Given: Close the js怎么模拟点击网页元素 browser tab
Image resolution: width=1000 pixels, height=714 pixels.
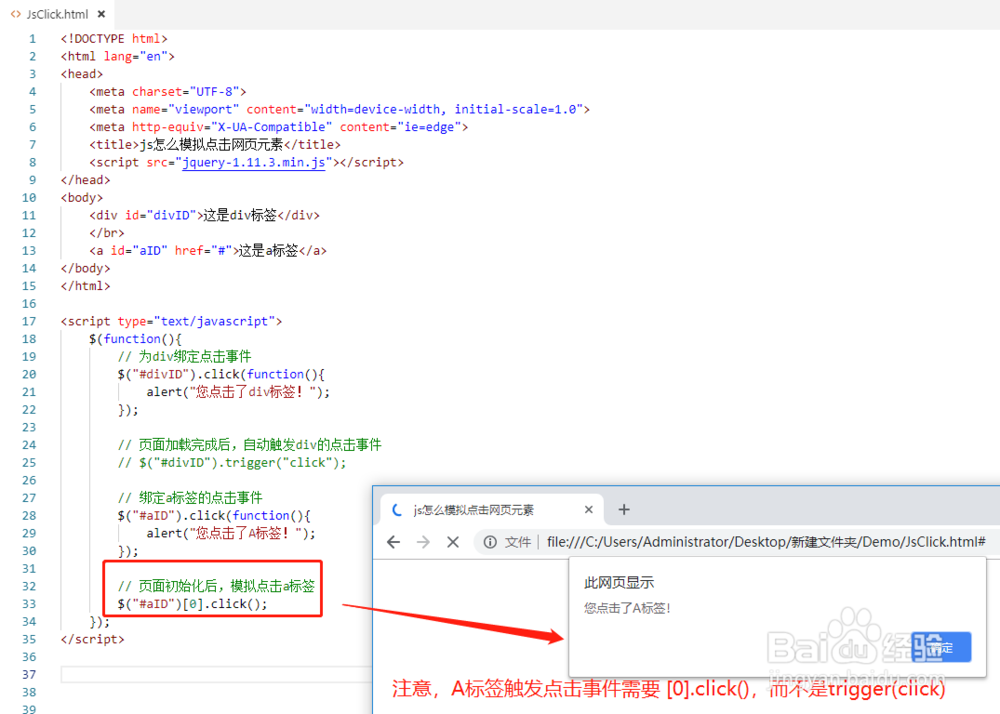Looking at the screenshot, I should (589, 509).
